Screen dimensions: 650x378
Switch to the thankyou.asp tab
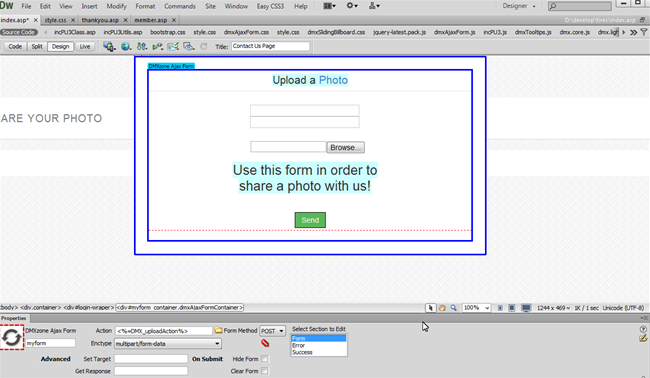click(100, 20)
